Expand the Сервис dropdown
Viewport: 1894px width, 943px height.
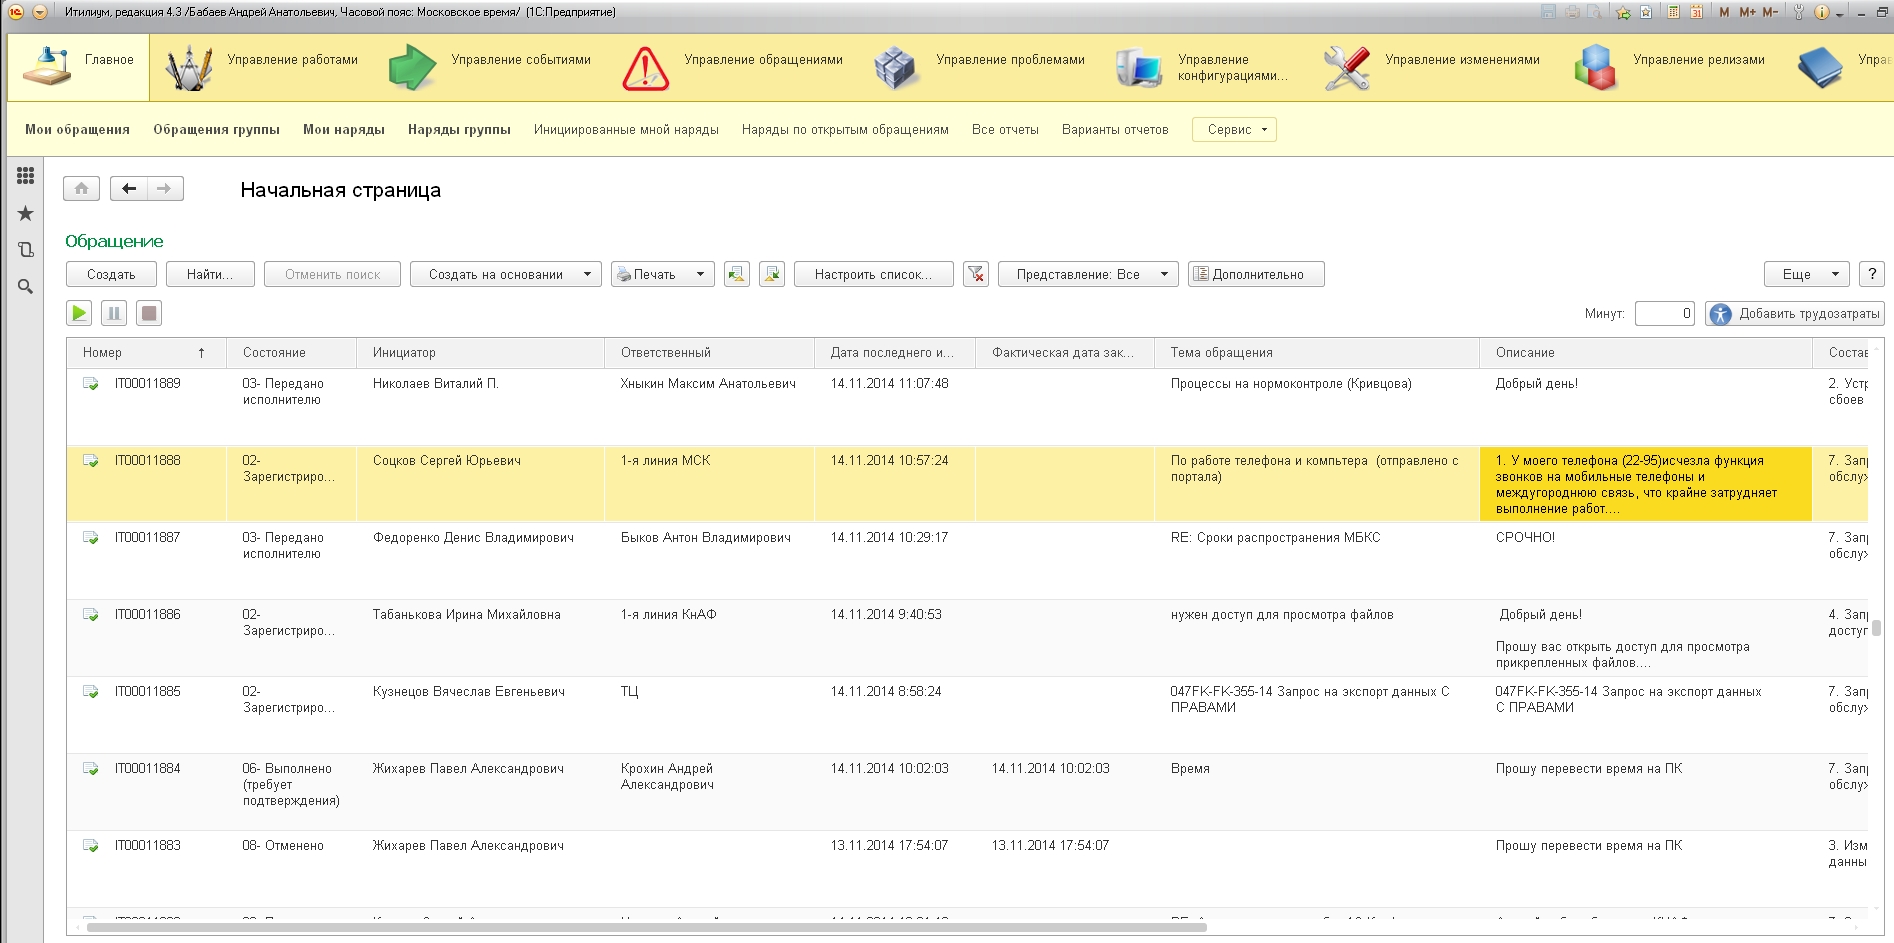(x=1234, y=129)
